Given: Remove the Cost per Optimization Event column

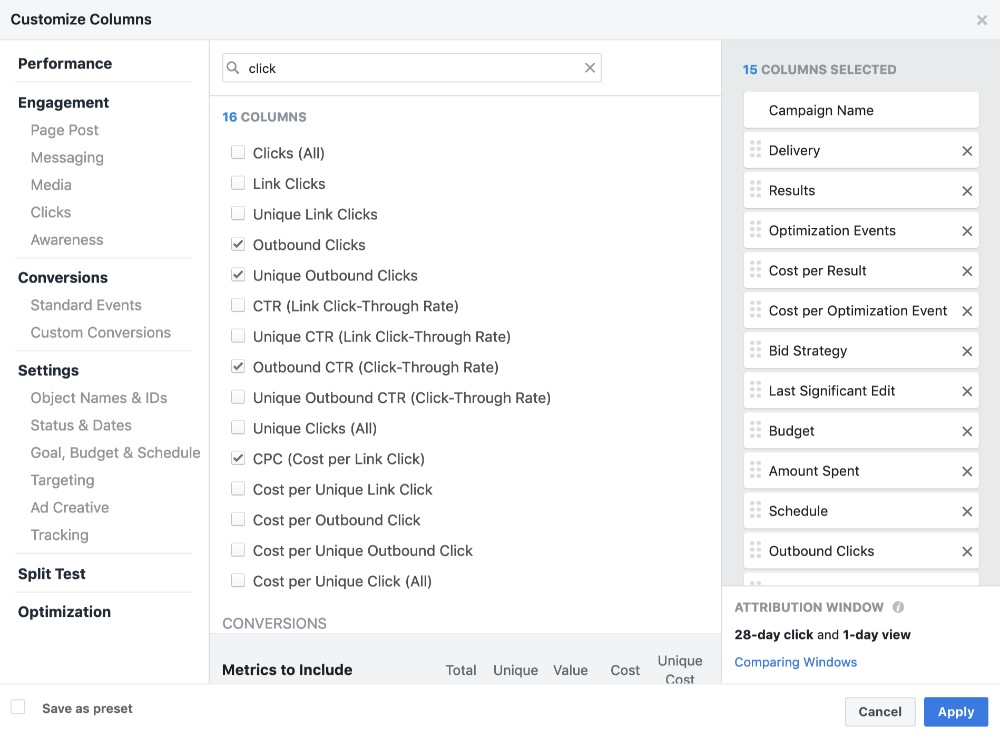Looking at the screenshot, I should point(967,311).
